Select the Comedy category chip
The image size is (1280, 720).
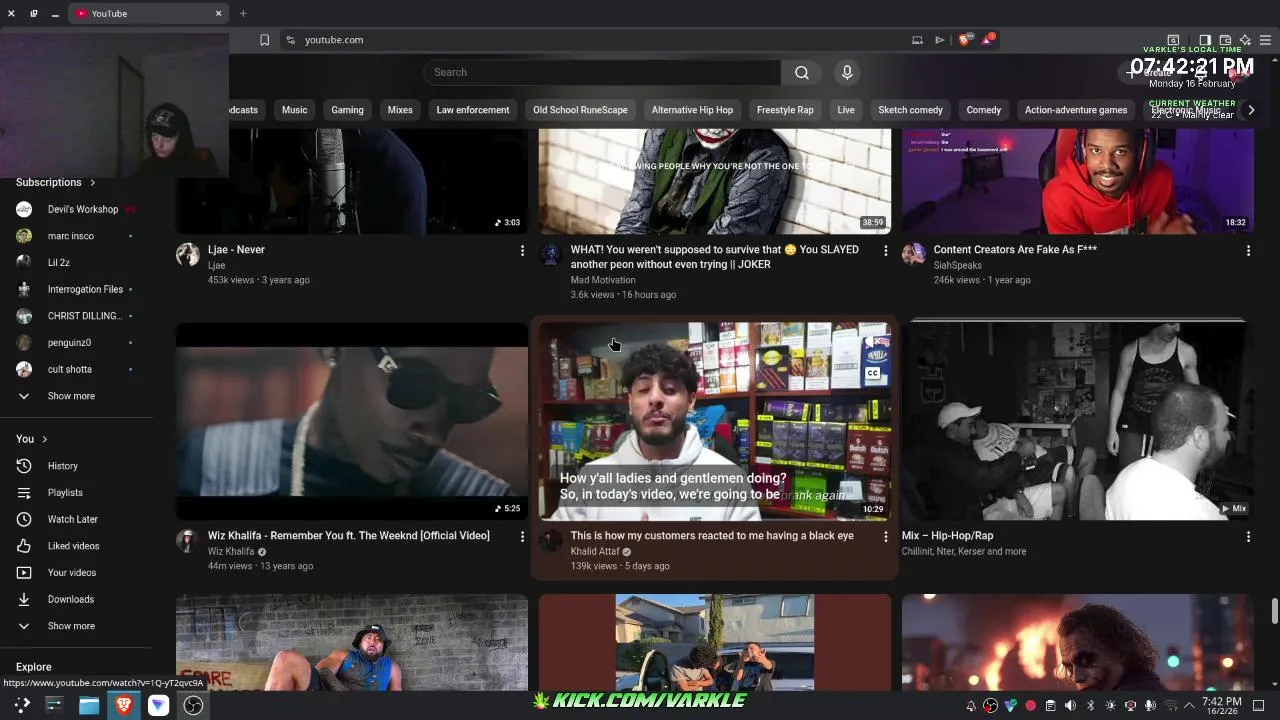(x=984, y=110)
